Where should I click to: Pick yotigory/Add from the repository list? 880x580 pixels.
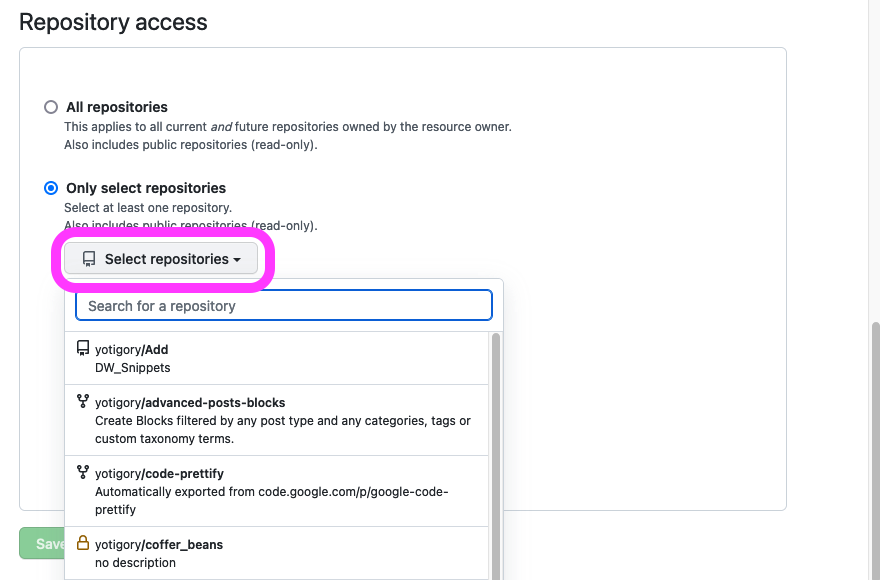click(x=277, y=358)
